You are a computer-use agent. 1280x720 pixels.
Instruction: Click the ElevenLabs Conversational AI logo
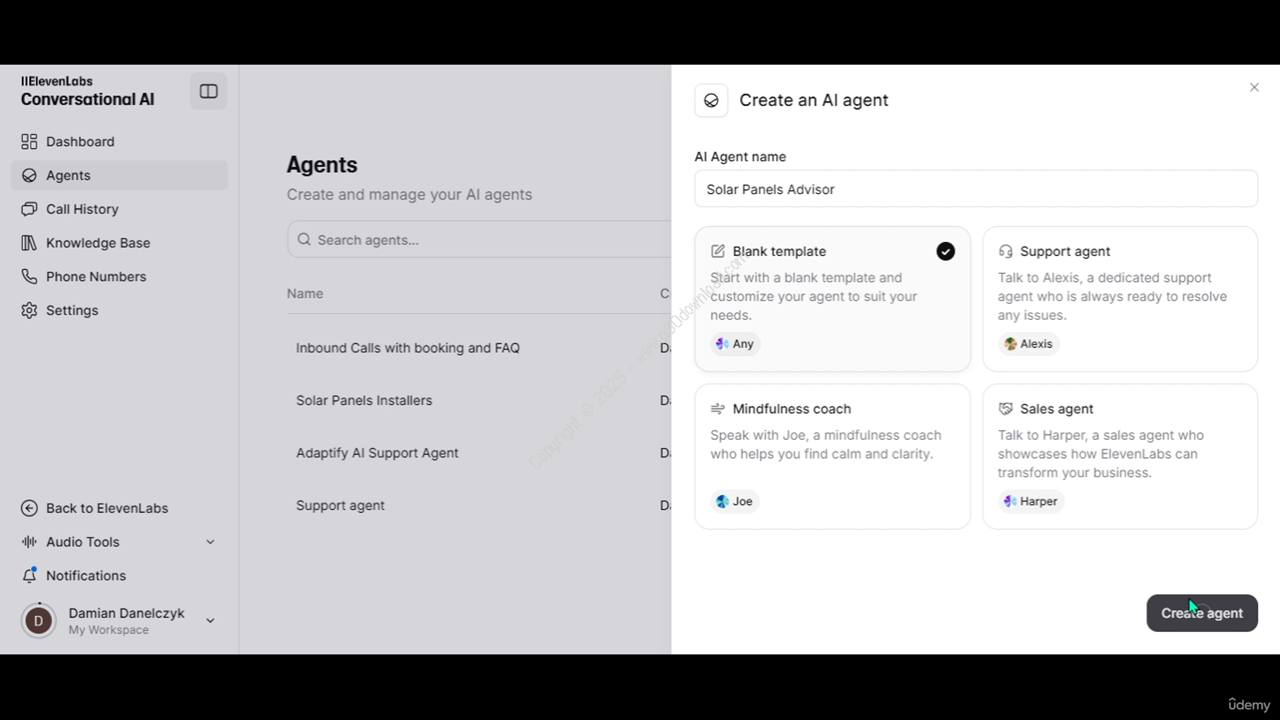coord(88,91)
